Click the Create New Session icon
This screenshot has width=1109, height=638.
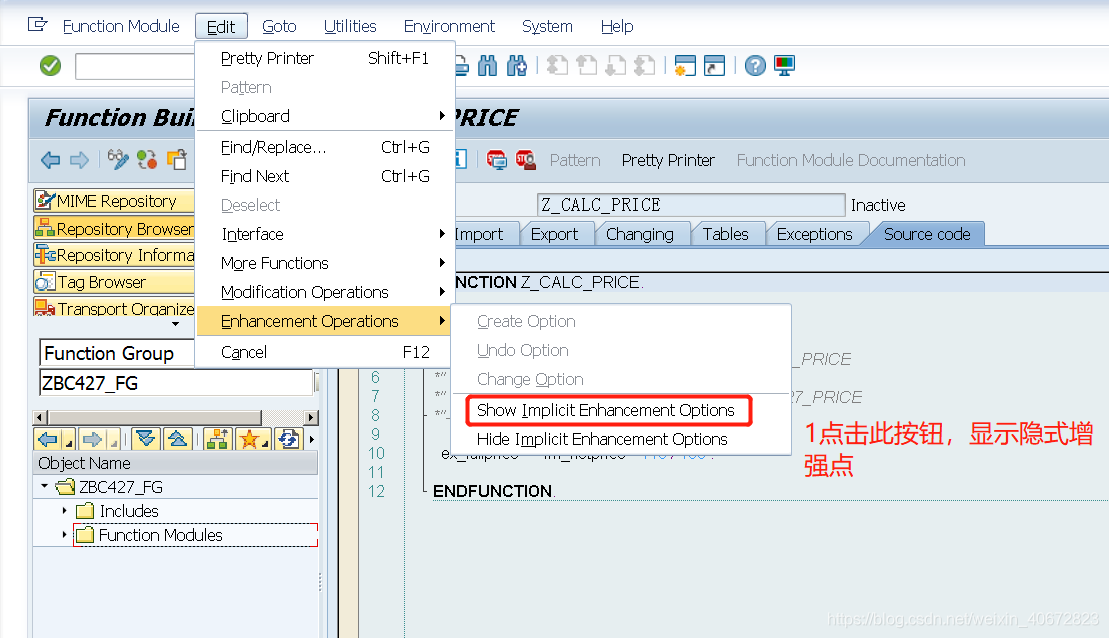[x=685, y=66]
